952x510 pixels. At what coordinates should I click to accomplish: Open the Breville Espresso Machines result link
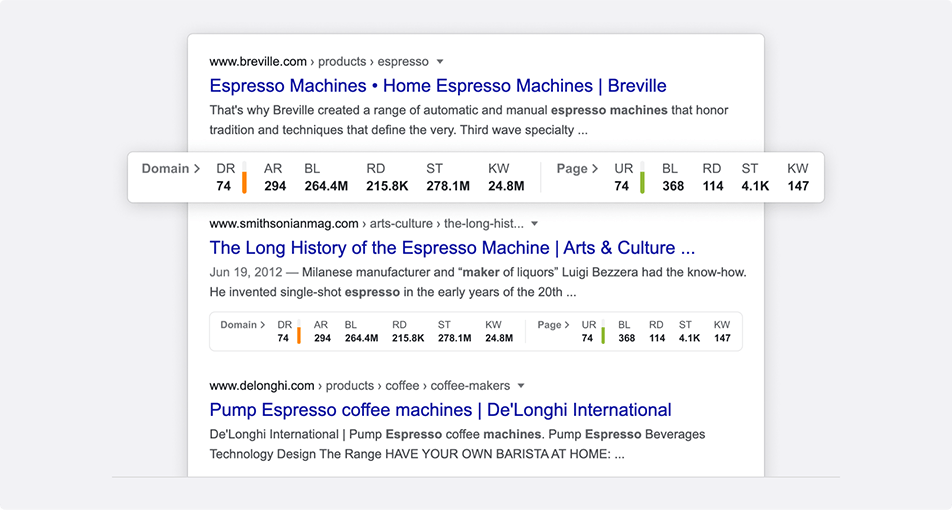click(x=437, y=86)
